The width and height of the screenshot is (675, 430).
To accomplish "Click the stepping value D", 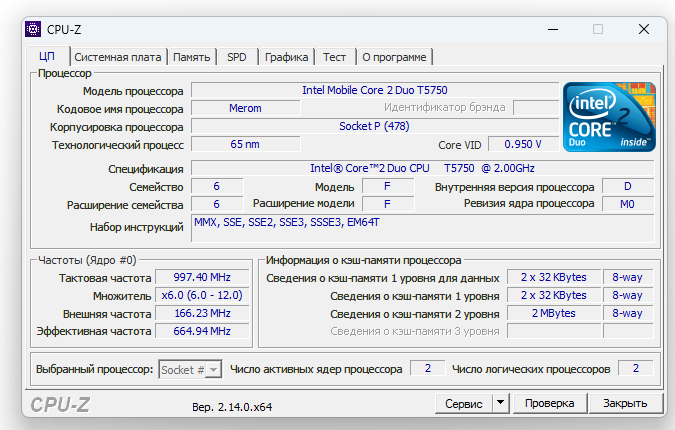I will click(x=628, y=186).
